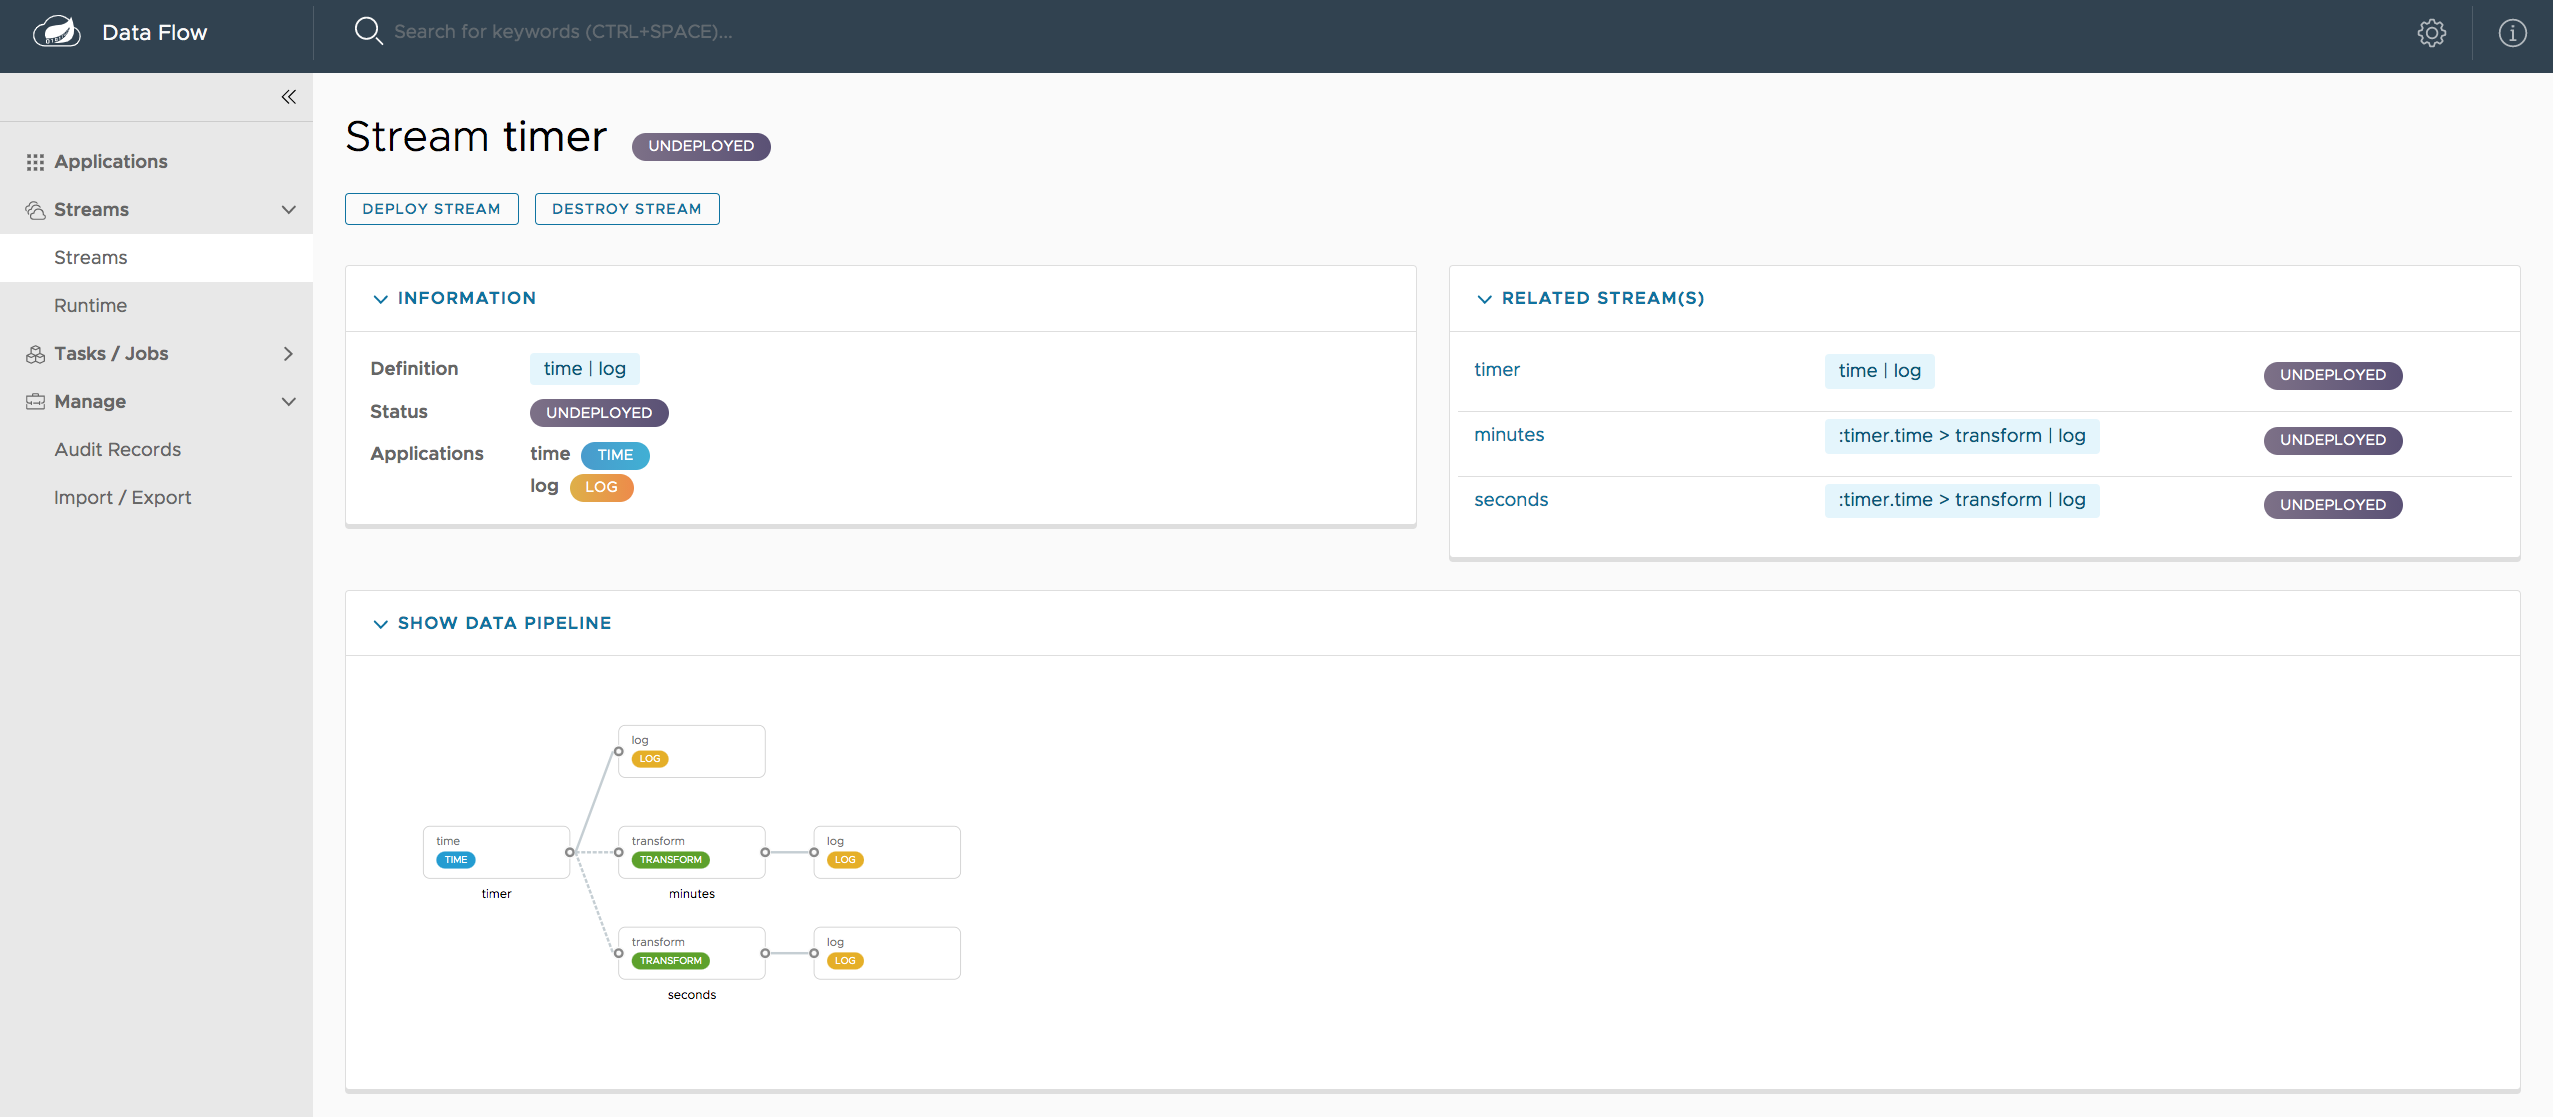Open the settings gear icon
Viewport: 2553px width, 1117px height.
(x=2431, y=31)
